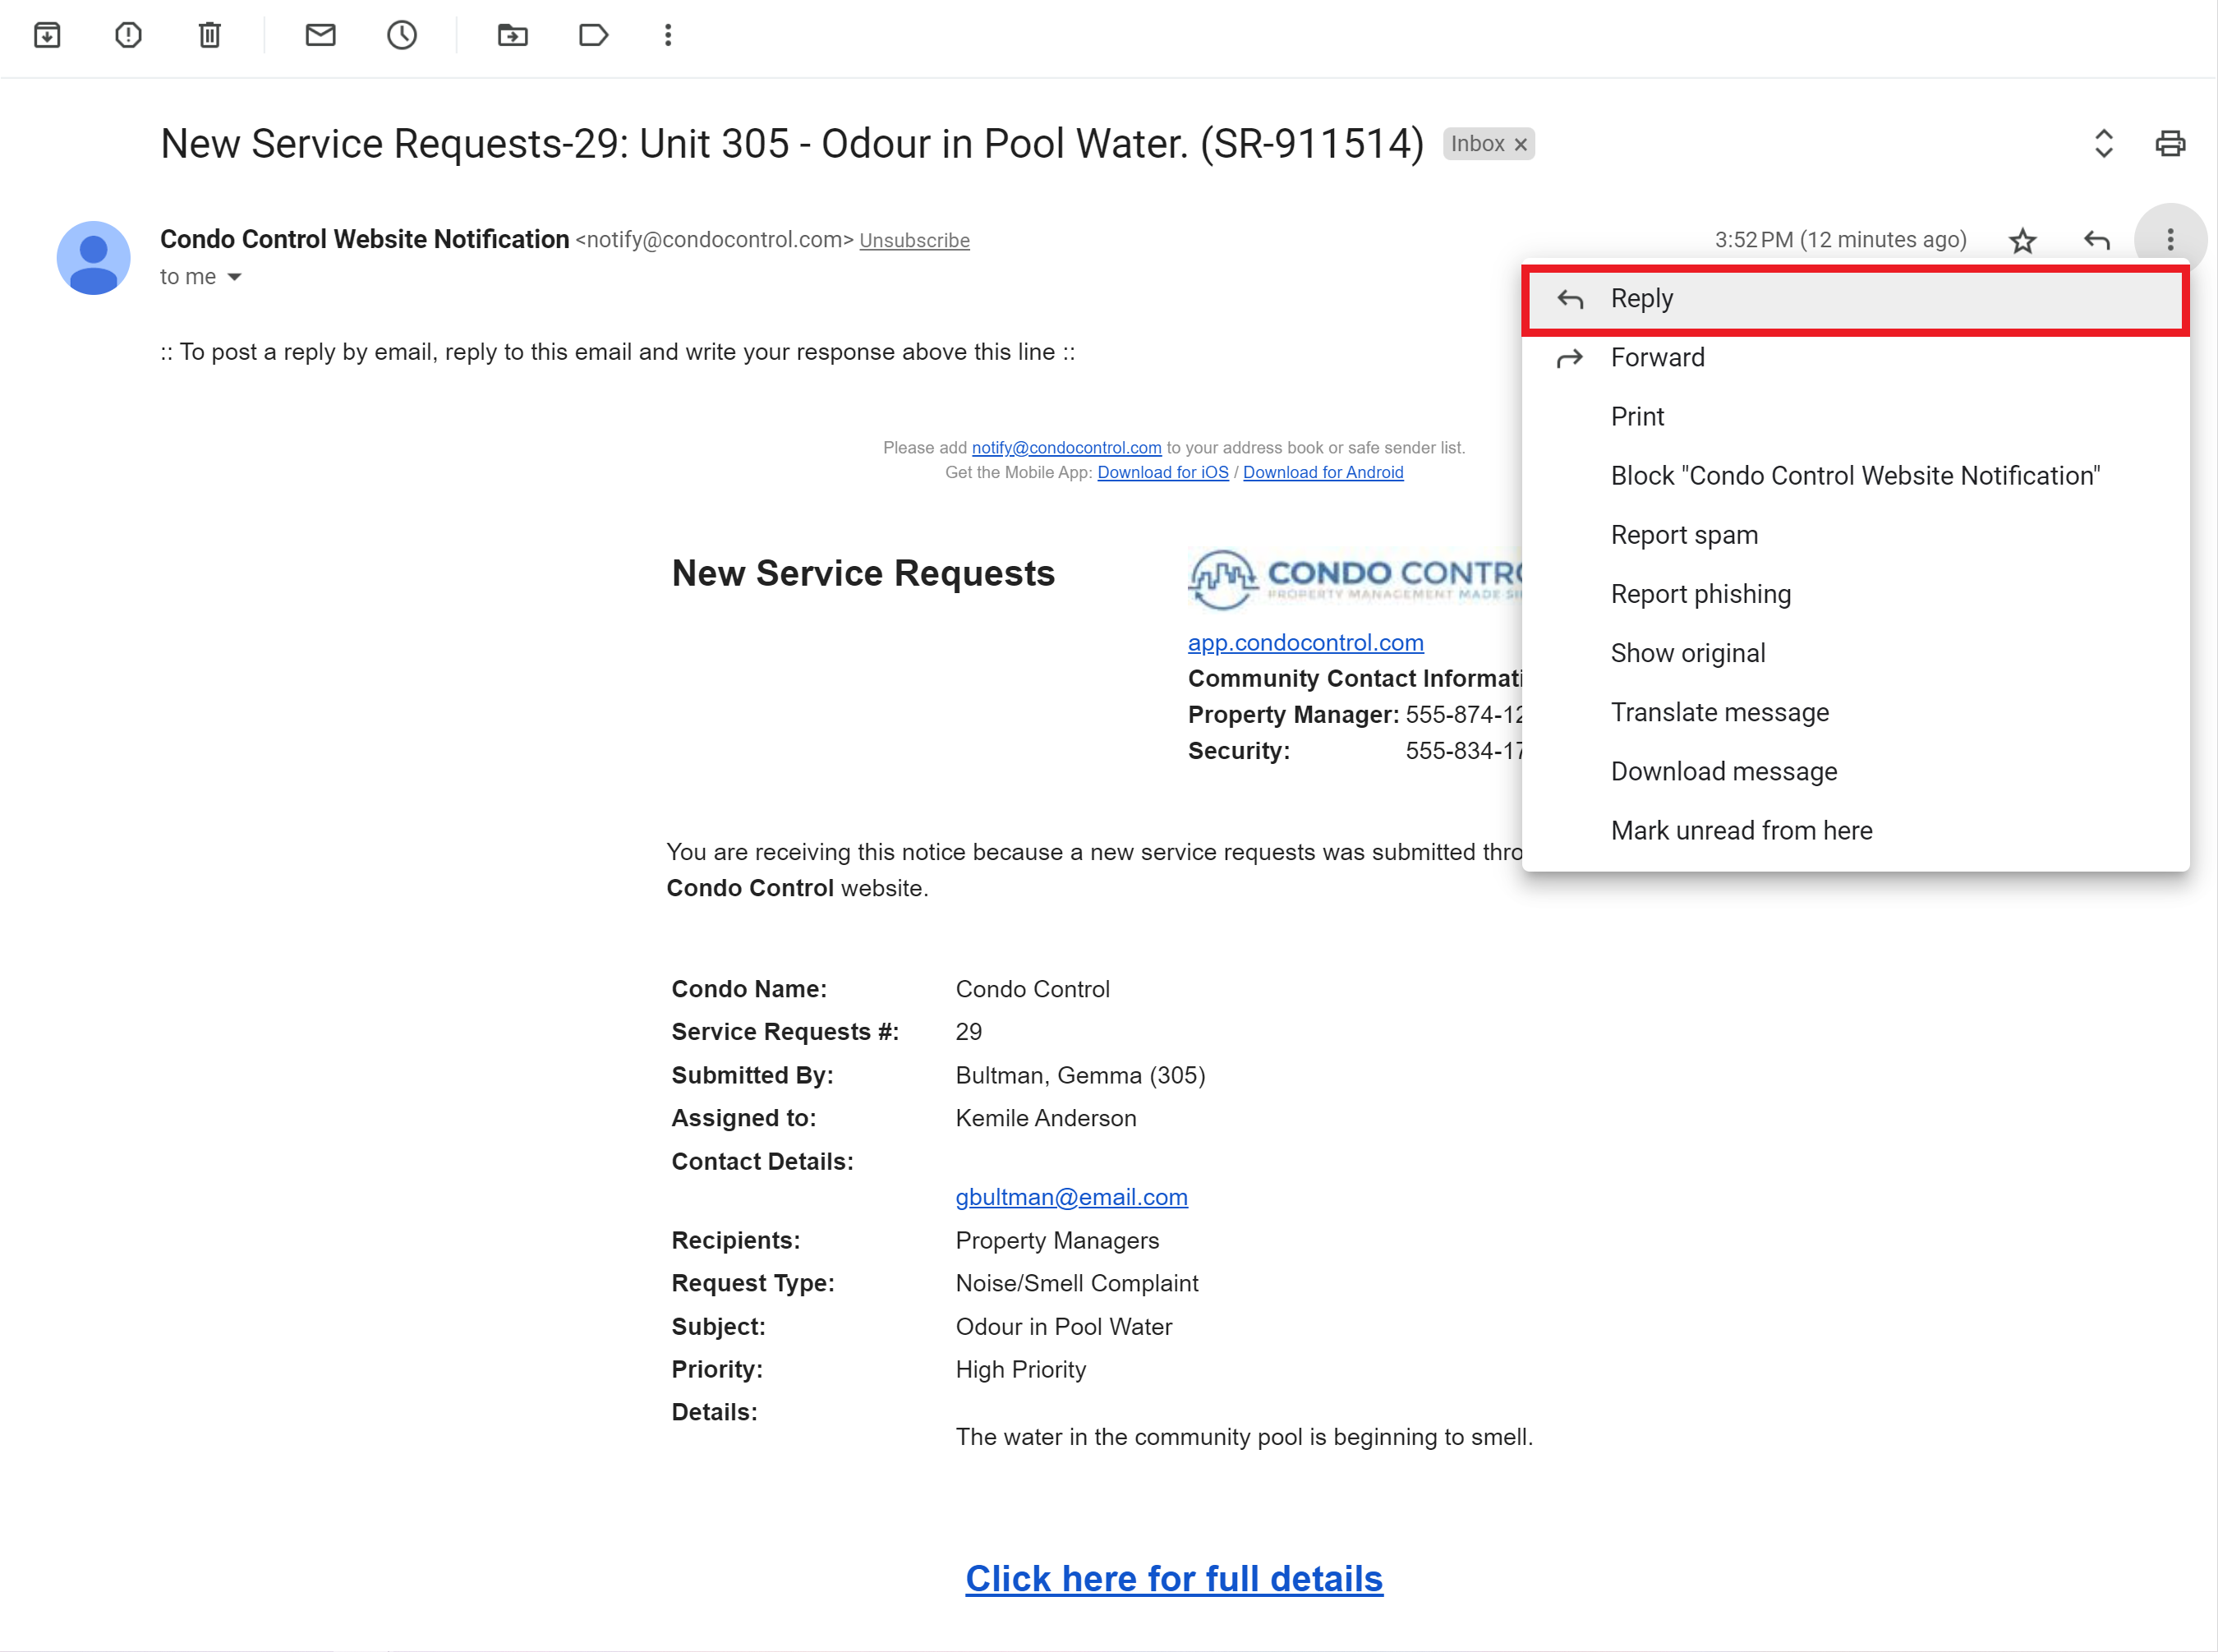The width and height of the screenshot is (2218, 1652).
Task: Mark the message as unread with envelope icon
Action: [x=320, y=35]
